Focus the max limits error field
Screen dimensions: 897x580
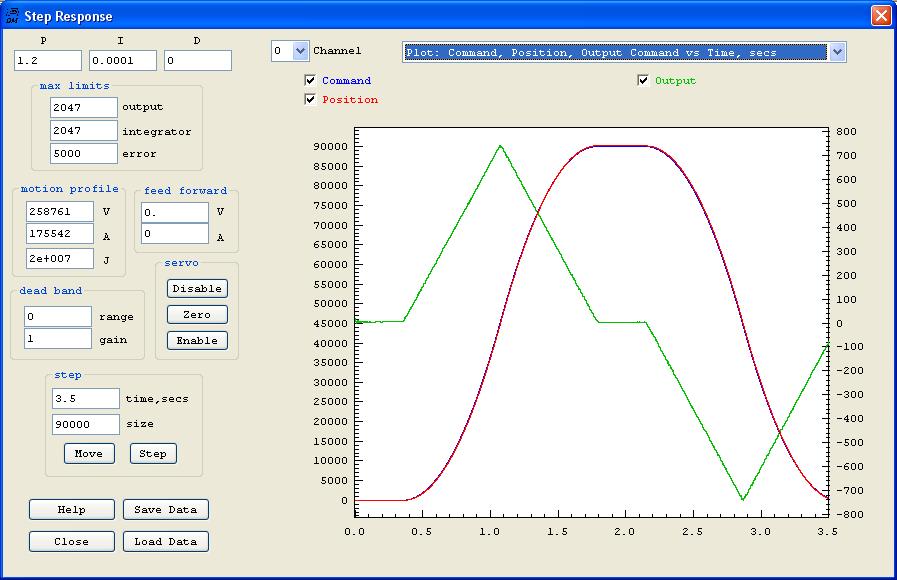click(x=83, y=154)
